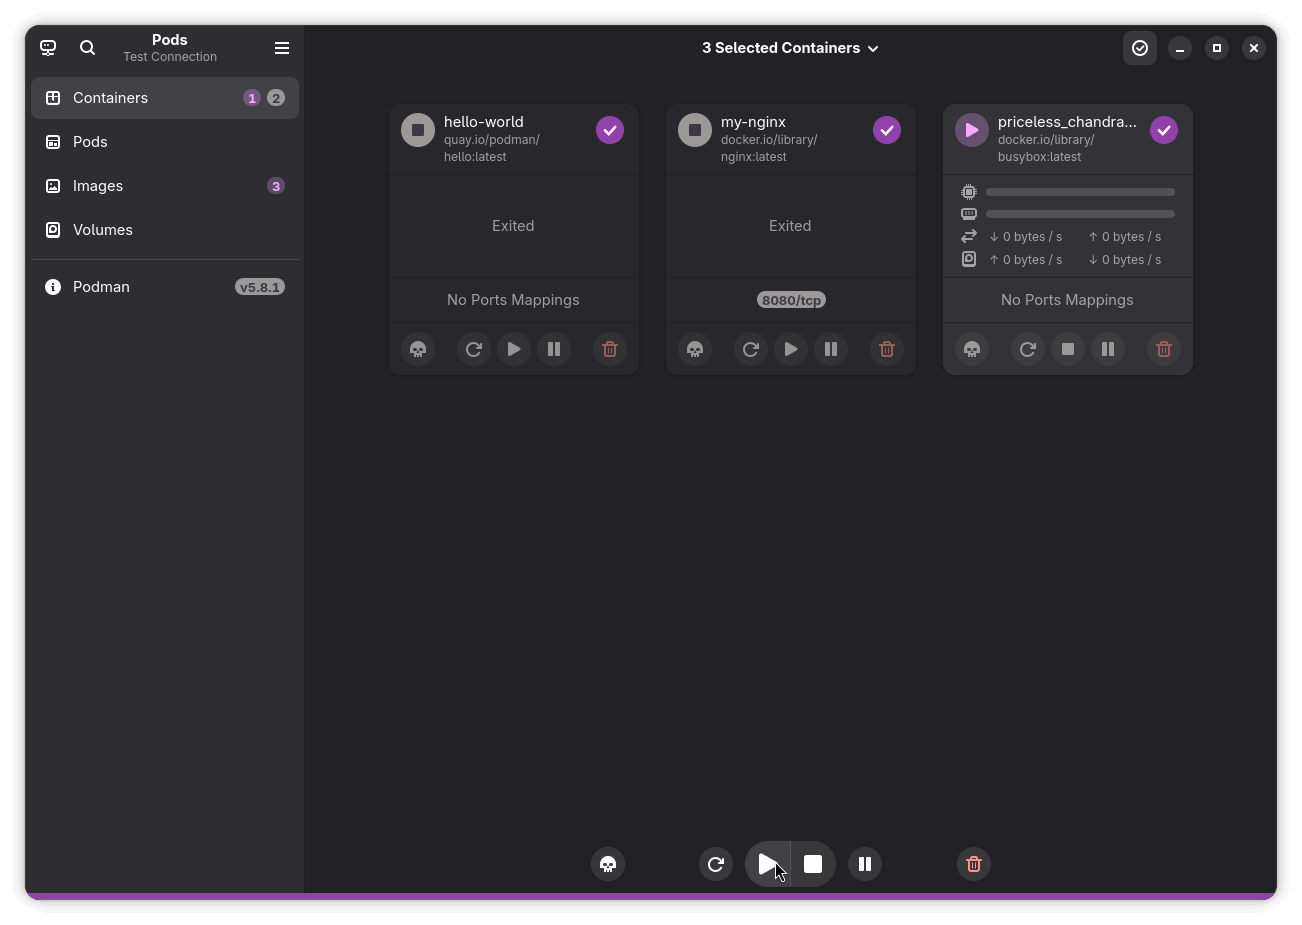Toggle the select-all circle in the titlebar

1140,47
